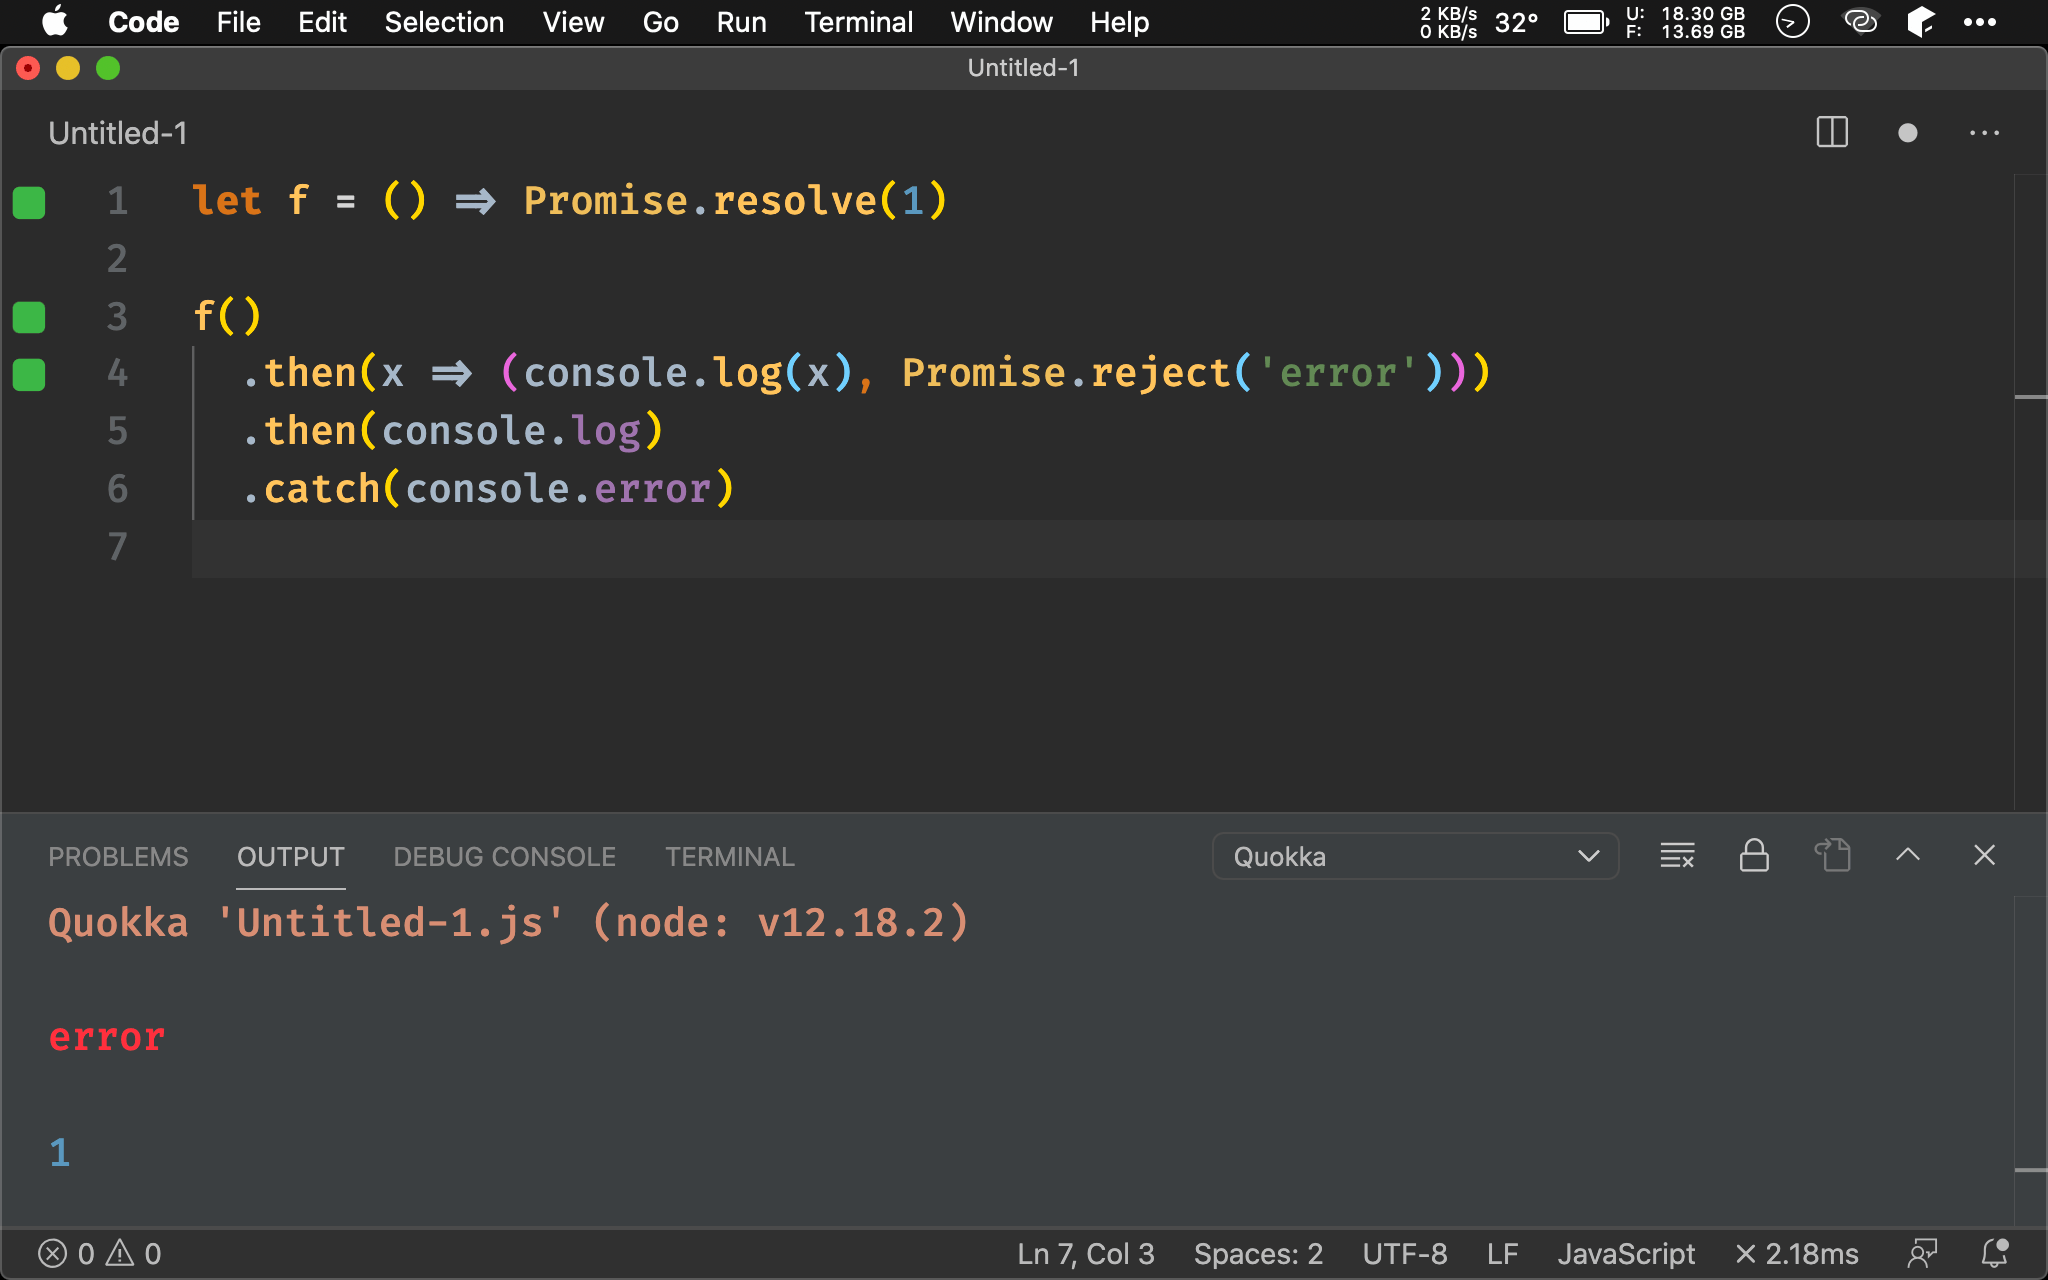Open the View menu
Viewport: 2048px width, 1280px height.
coord(573,22)
